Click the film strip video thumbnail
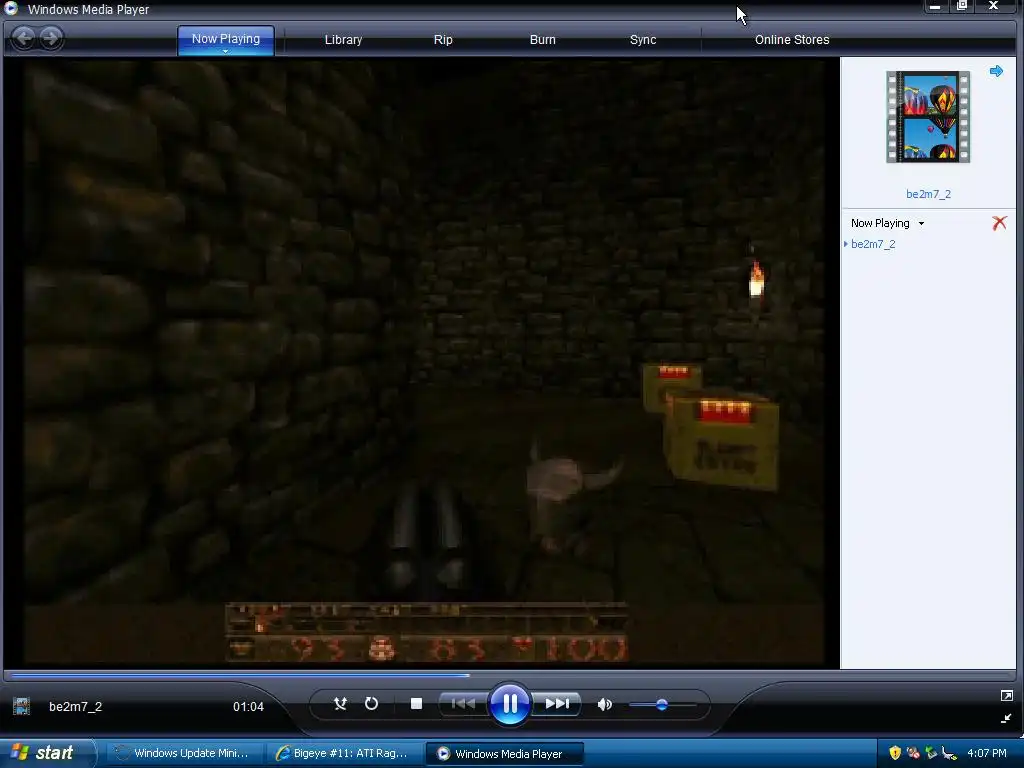 (928, 117)
